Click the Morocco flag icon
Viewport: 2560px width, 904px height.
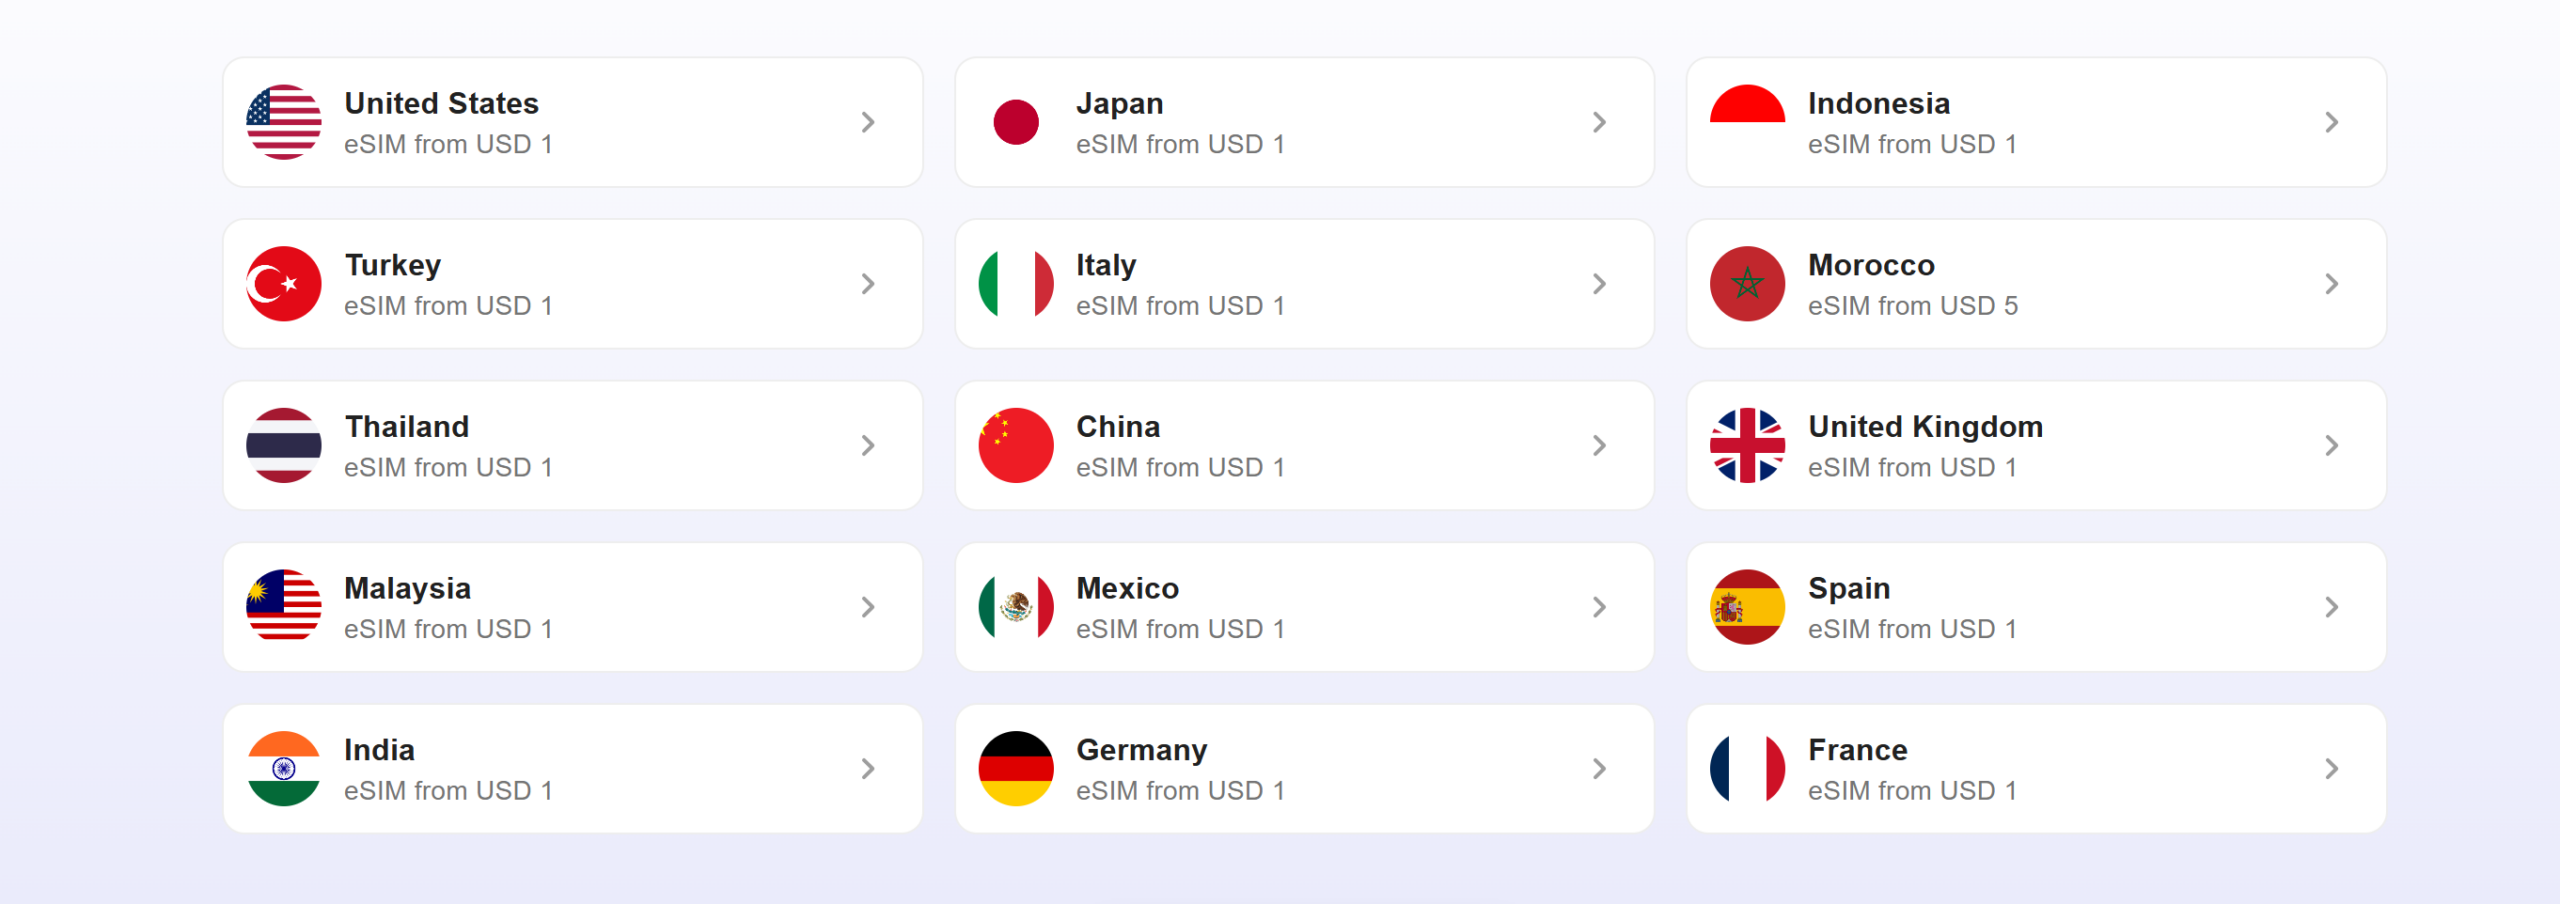pos(1747,284)
